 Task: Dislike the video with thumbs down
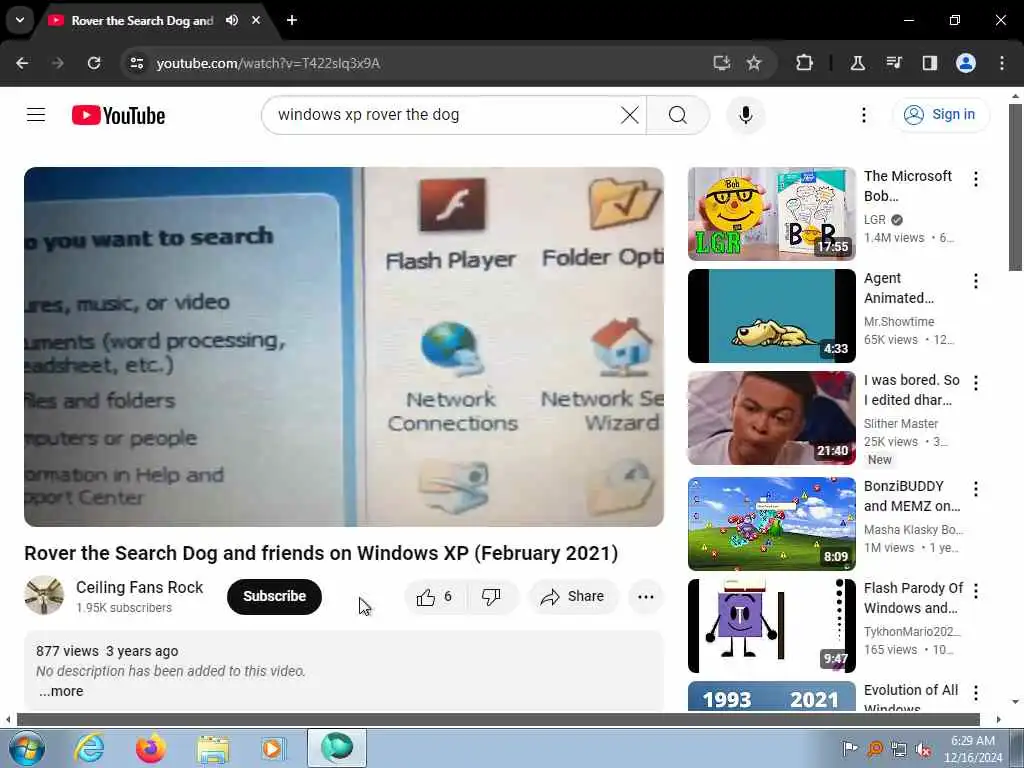point(492,596)
